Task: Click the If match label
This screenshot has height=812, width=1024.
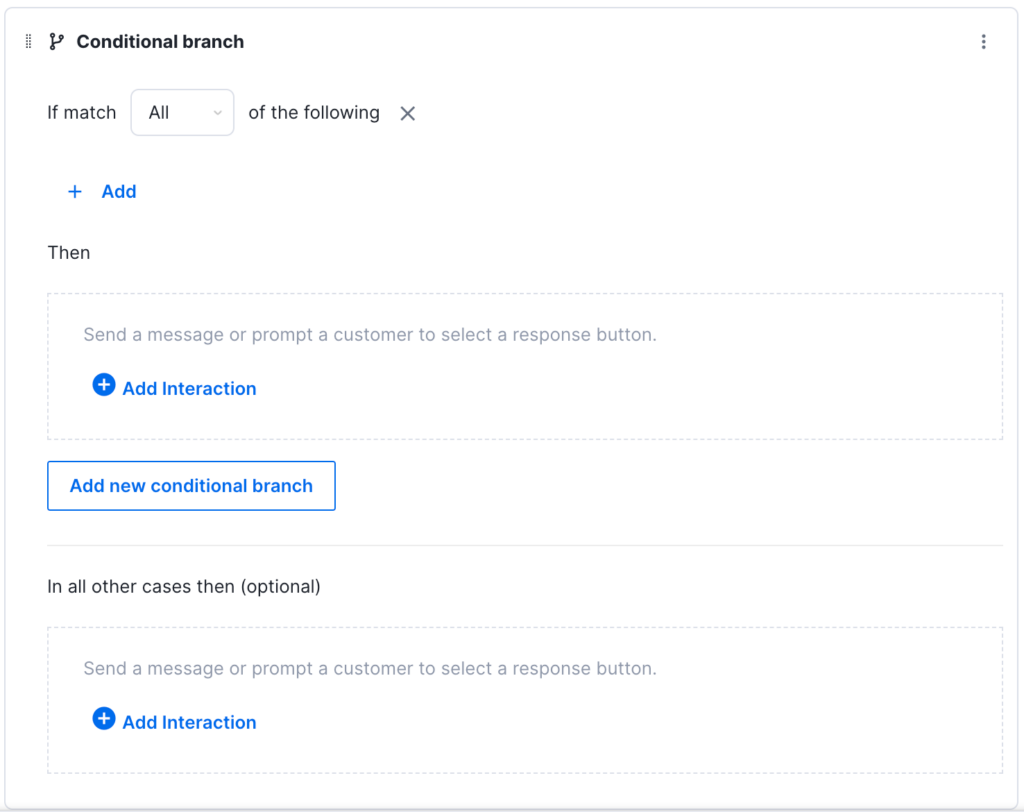Action: pos(82,113)
